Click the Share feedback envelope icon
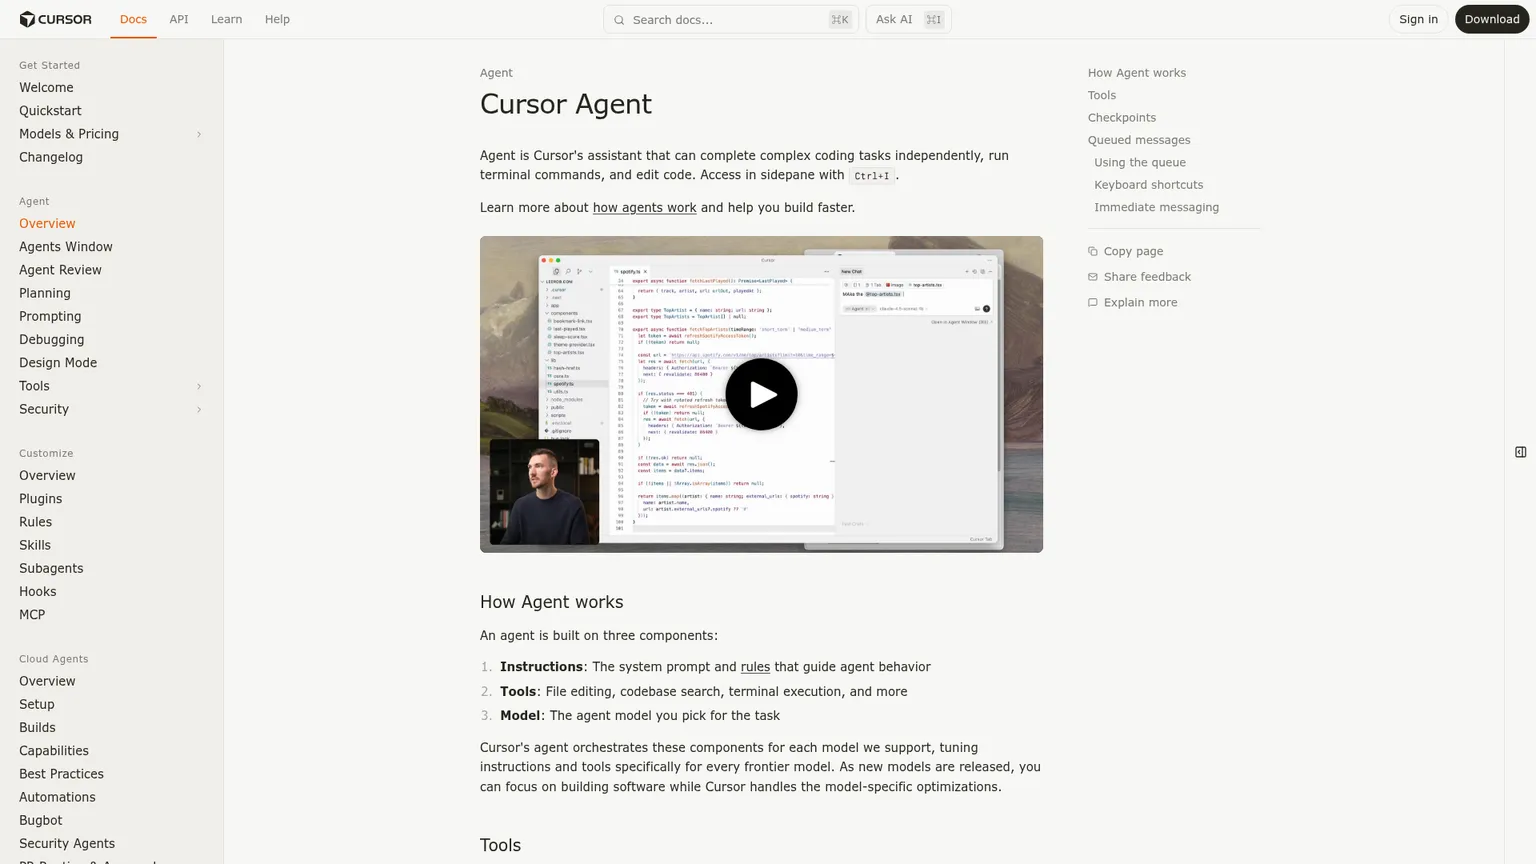The image size is (1536, 864). click(1093, 277)
